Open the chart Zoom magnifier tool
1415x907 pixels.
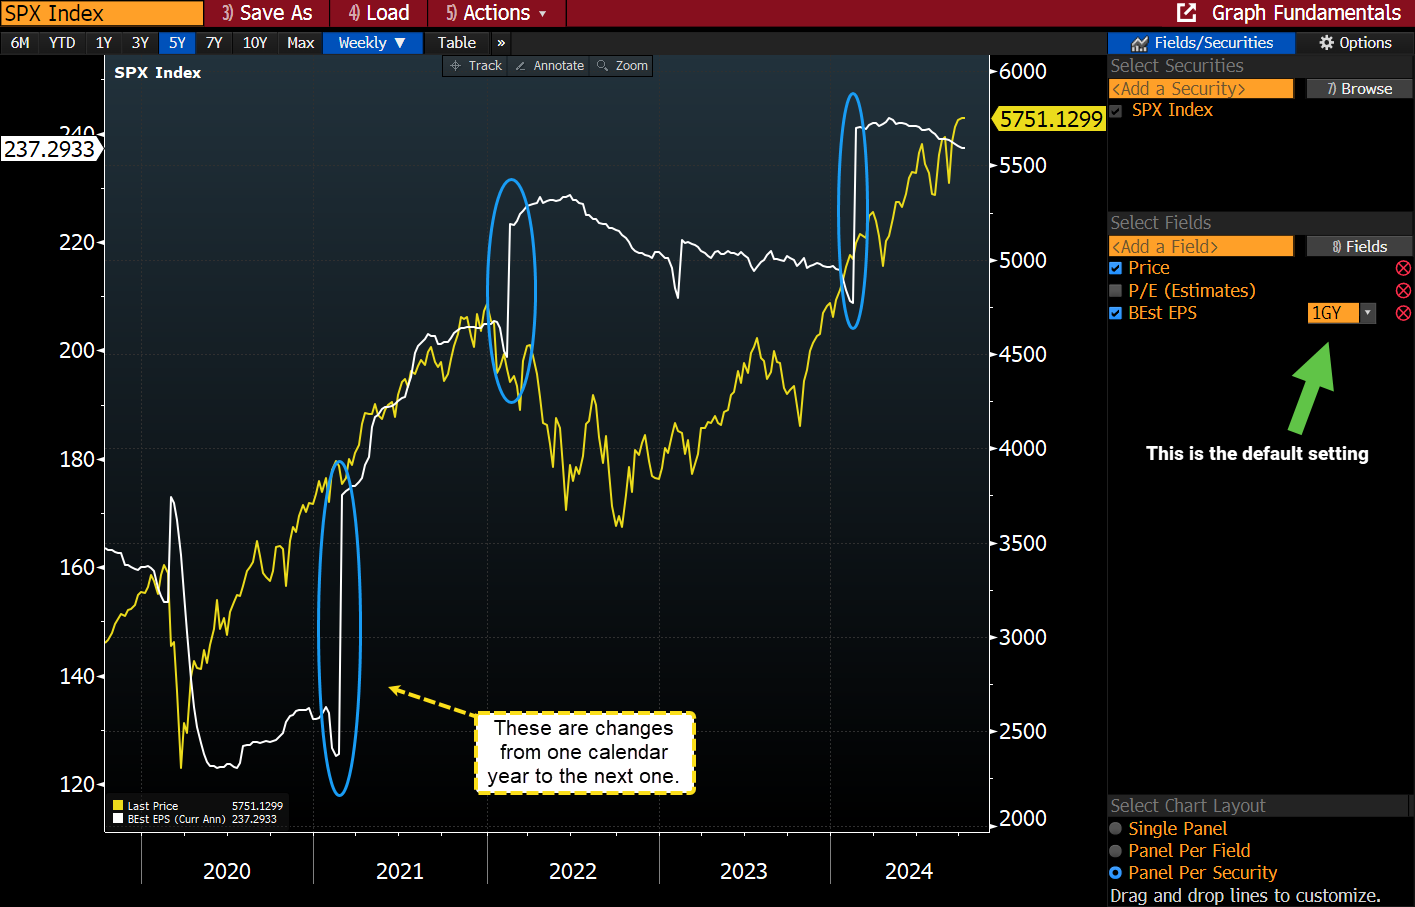[620, 65]
